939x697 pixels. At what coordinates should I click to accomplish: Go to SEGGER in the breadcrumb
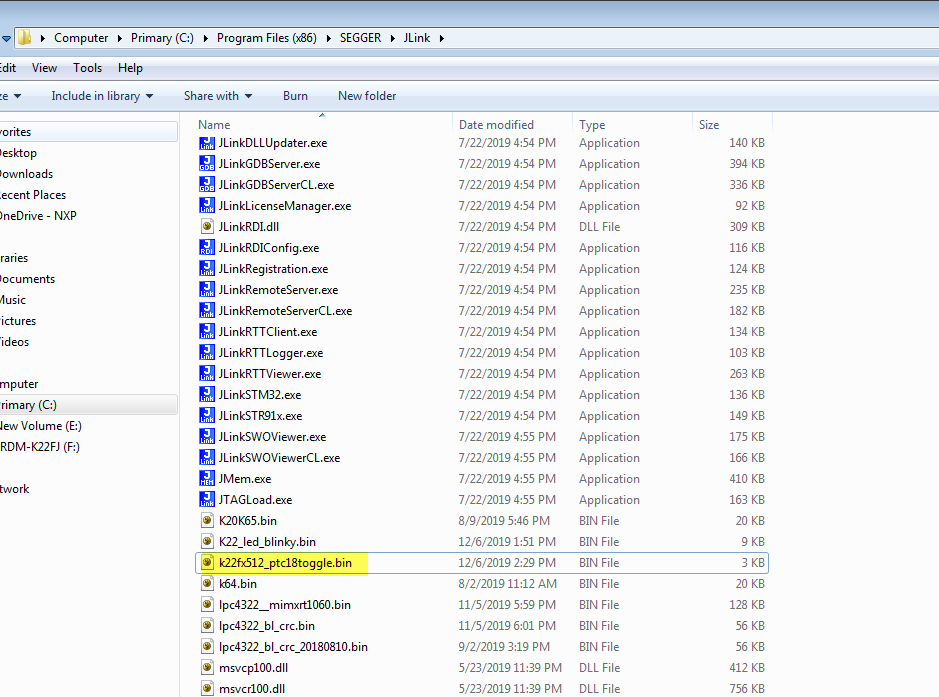click(x=361, y=38)
